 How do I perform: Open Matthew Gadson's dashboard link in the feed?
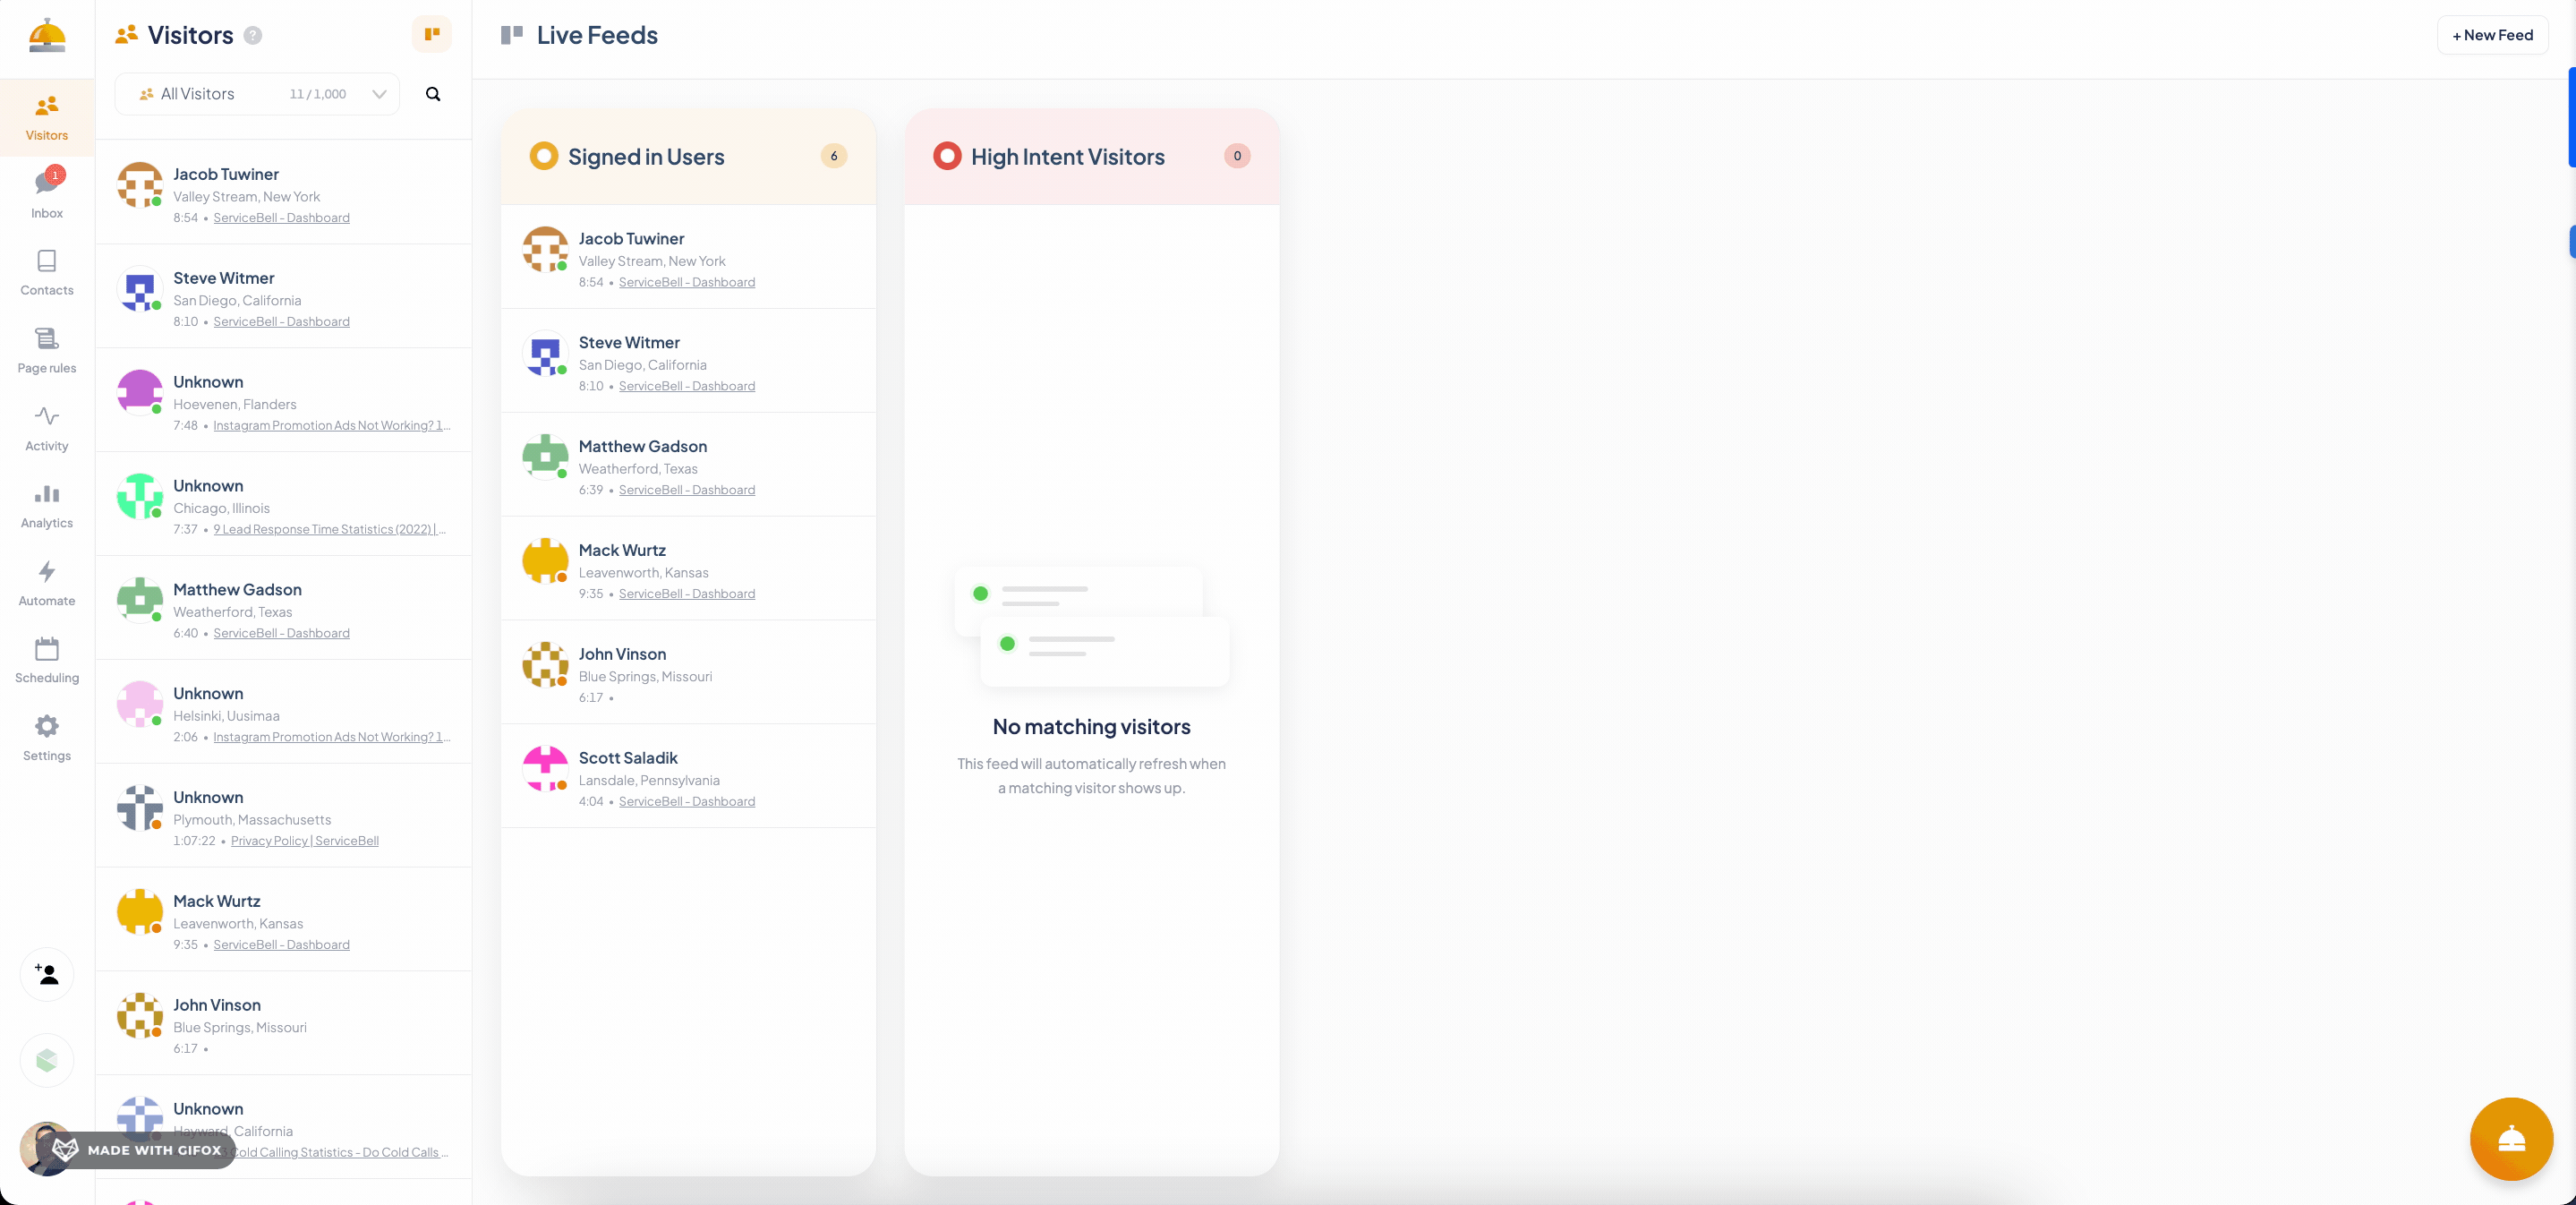[687, 490]
